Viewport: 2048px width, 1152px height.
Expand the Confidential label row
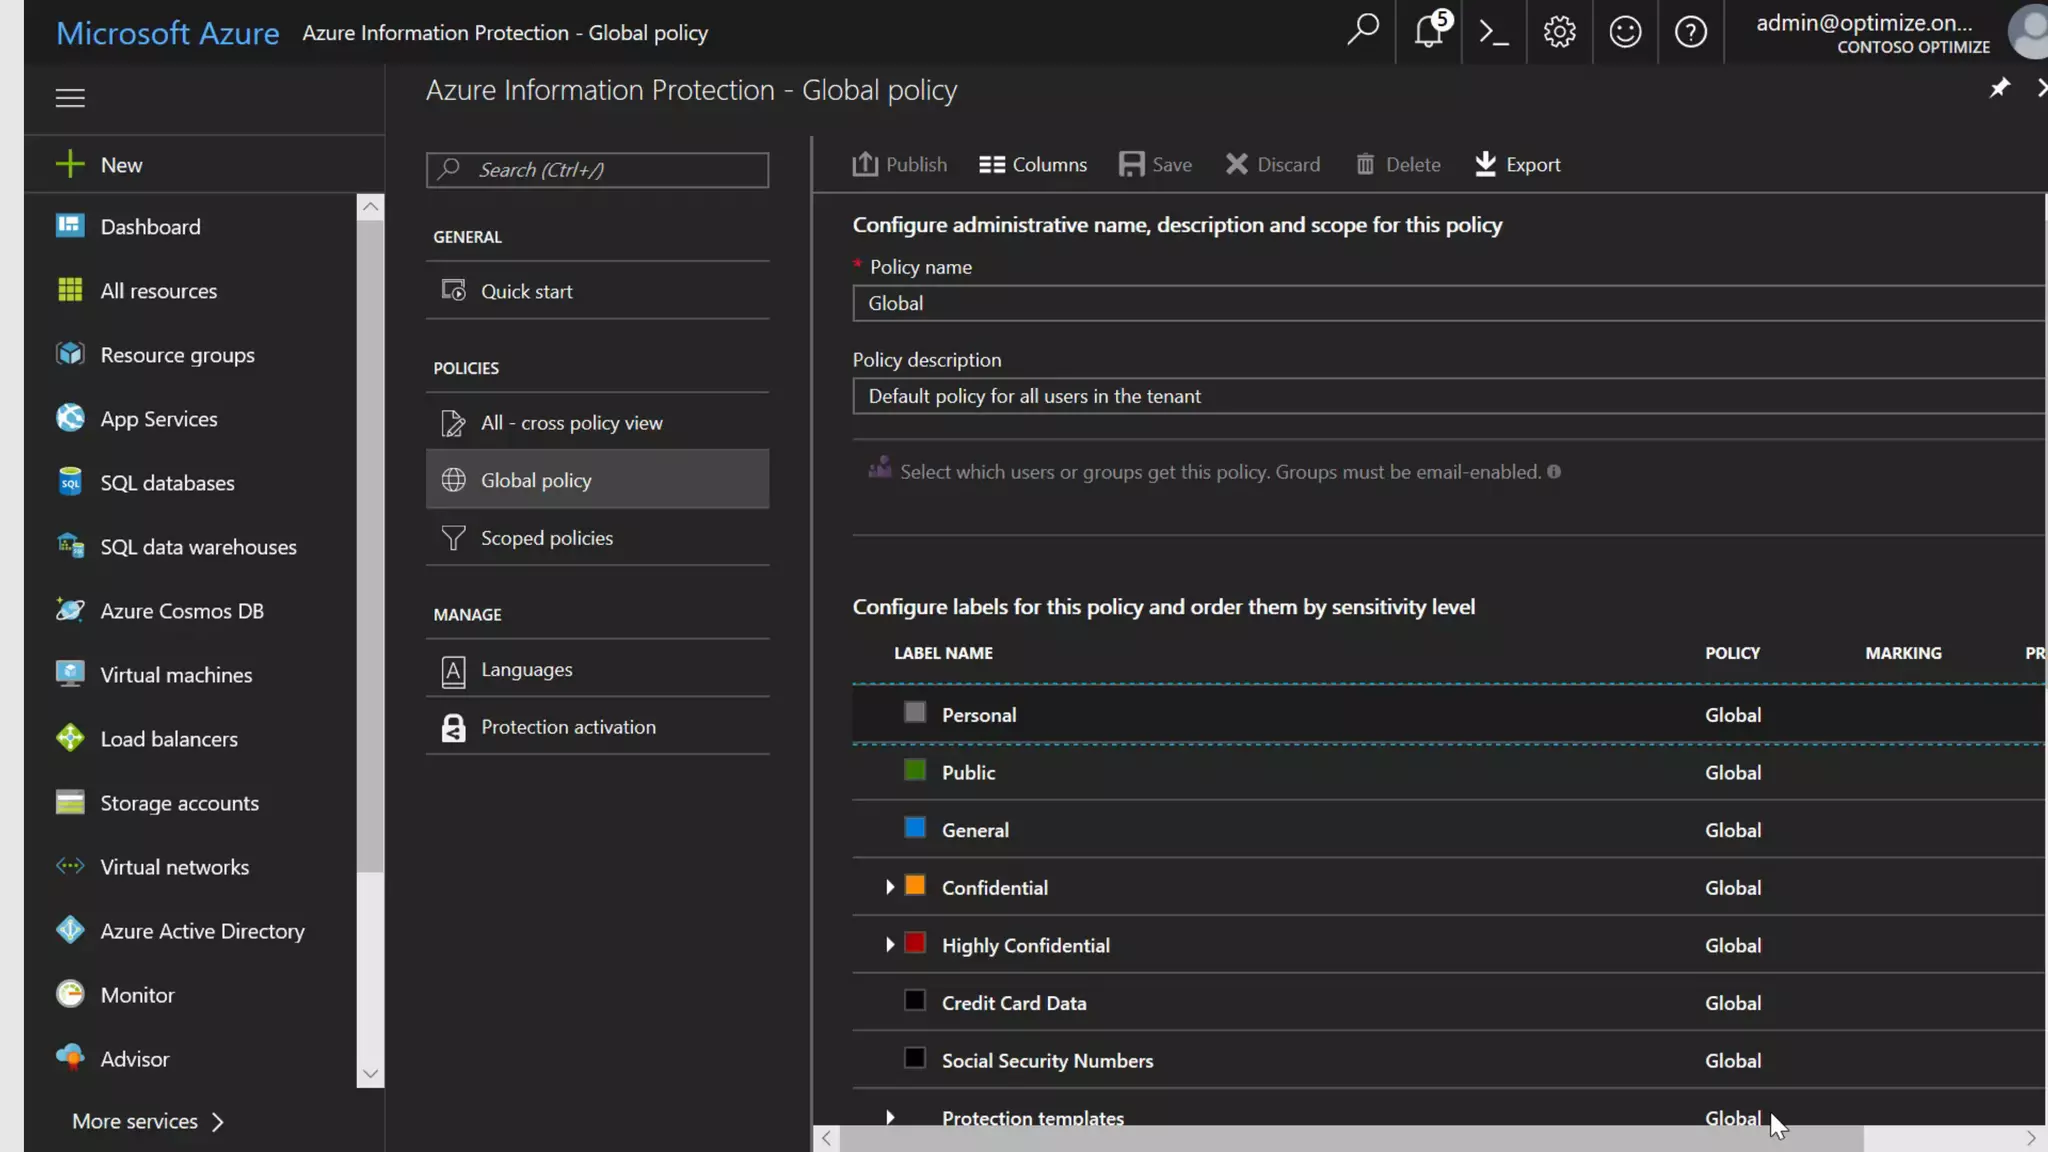coord(889,887)
